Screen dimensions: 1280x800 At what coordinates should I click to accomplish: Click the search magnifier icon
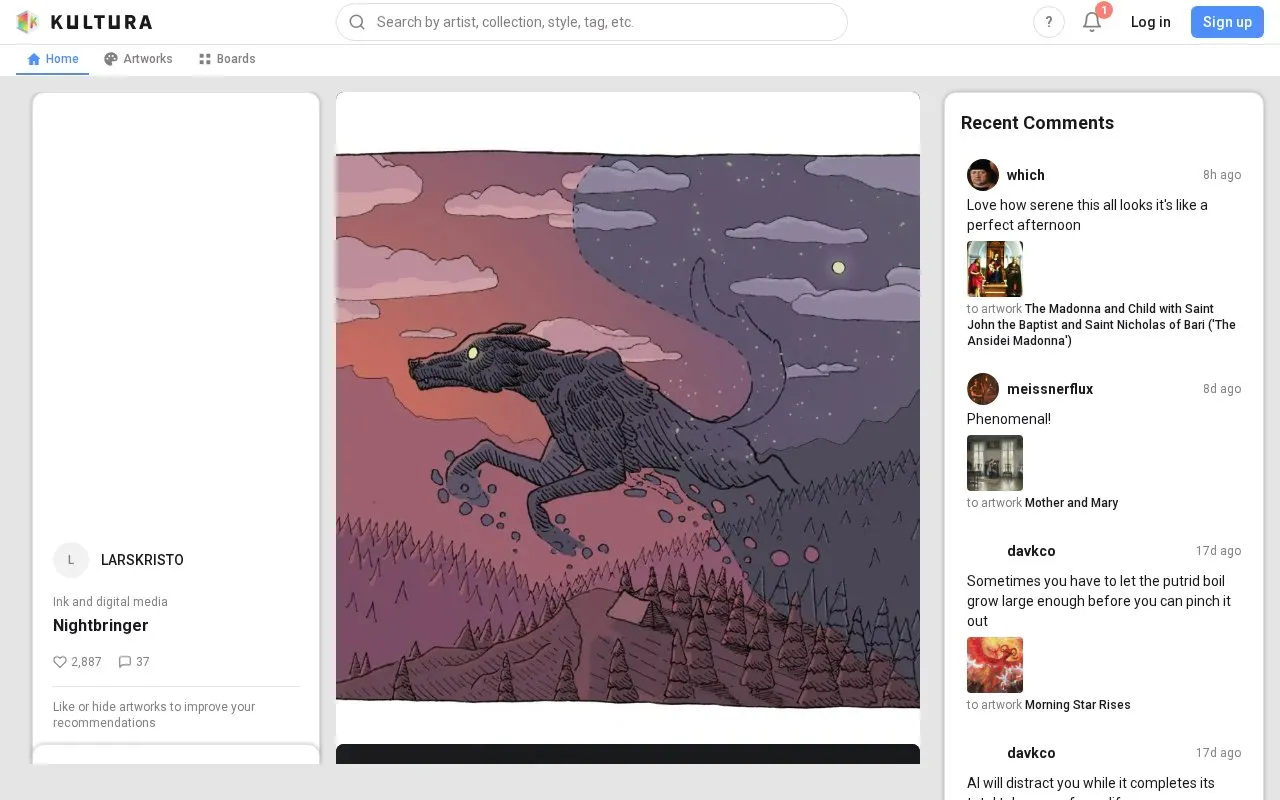(x=357, y=22)
